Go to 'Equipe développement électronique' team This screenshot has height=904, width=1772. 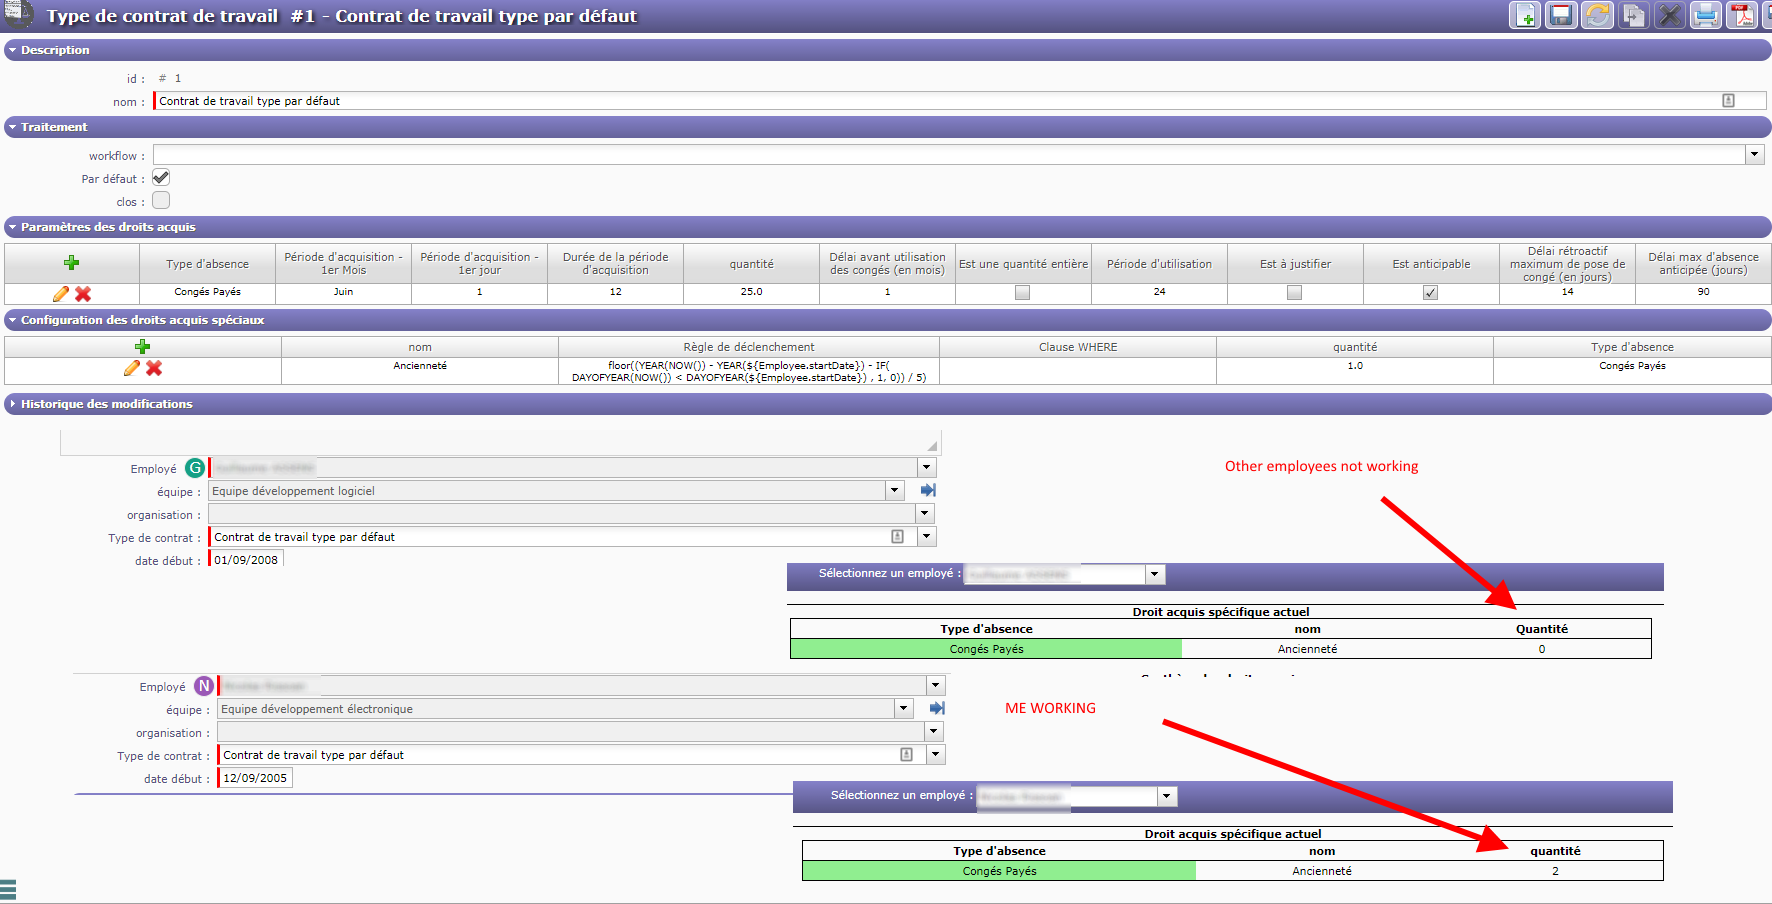937,709
